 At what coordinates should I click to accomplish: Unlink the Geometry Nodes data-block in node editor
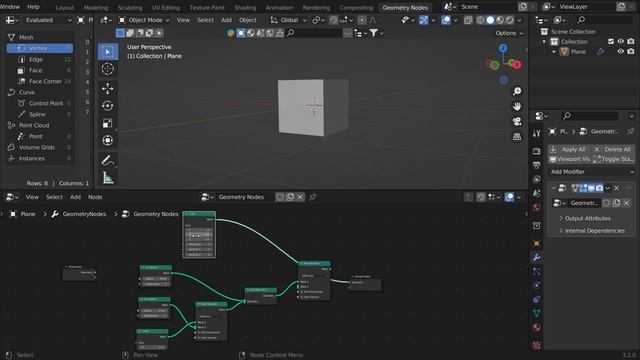[300, 197]
